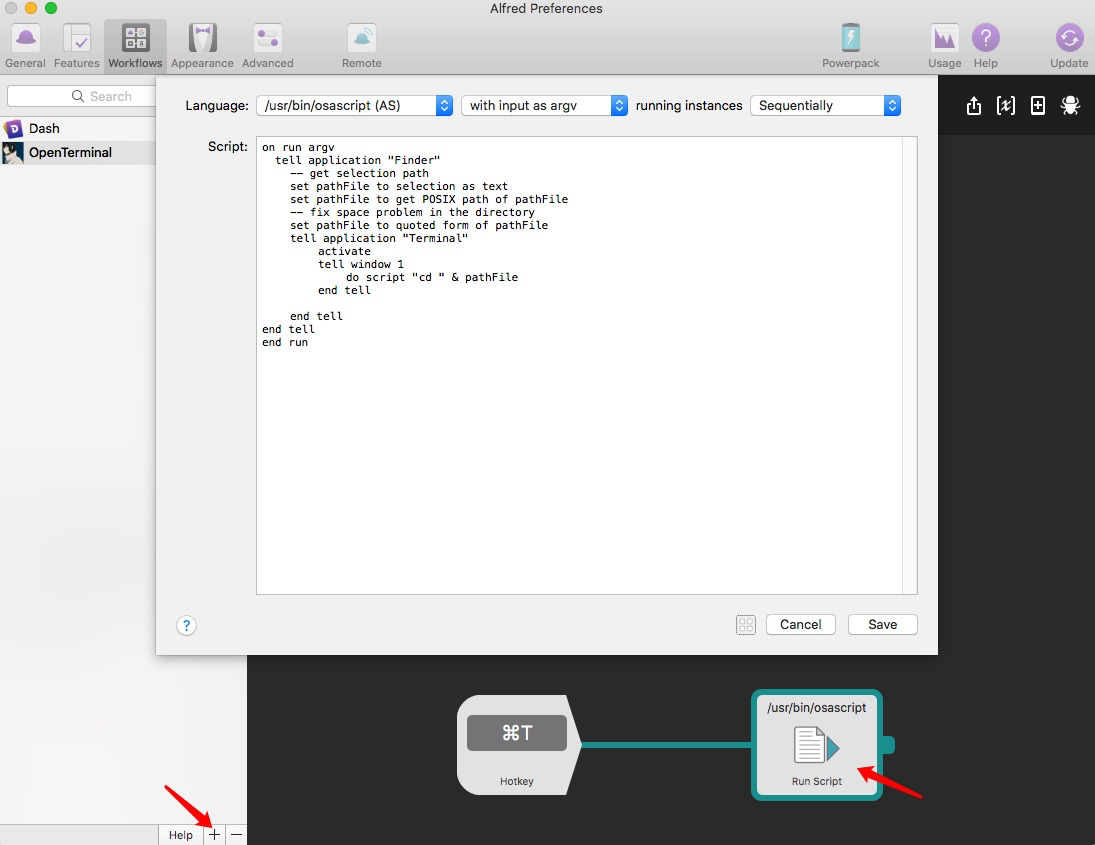The width and height of the screenshot is (1095, 845).
Task: Click inside the Script text editor
Action: (579, 365)
